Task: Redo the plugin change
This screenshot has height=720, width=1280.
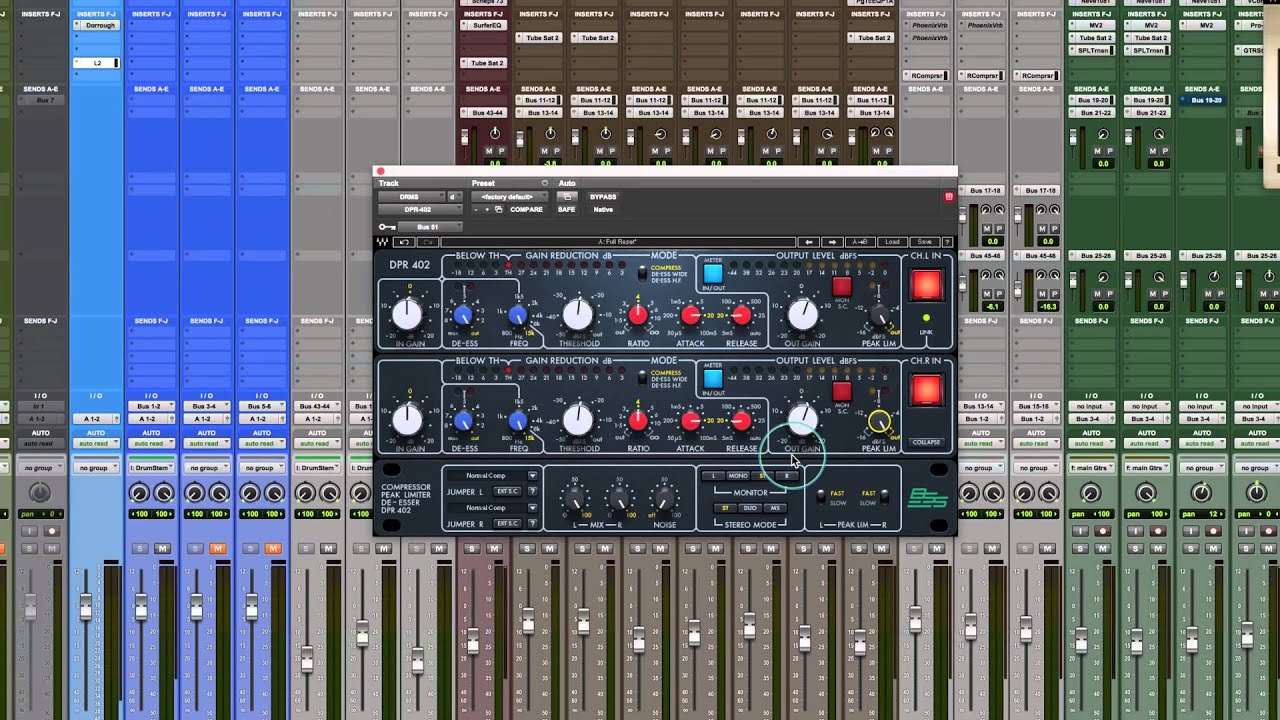Action: (x=426, y=242)
